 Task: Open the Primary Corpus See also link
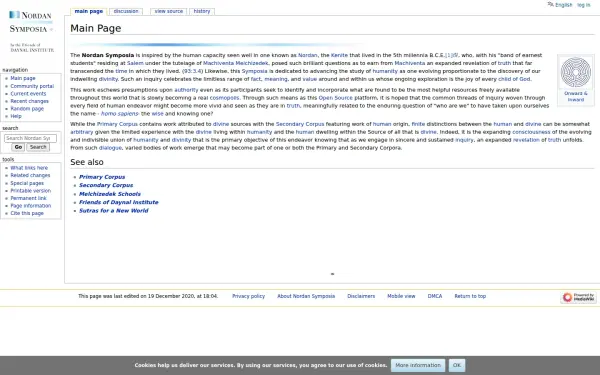102,177
